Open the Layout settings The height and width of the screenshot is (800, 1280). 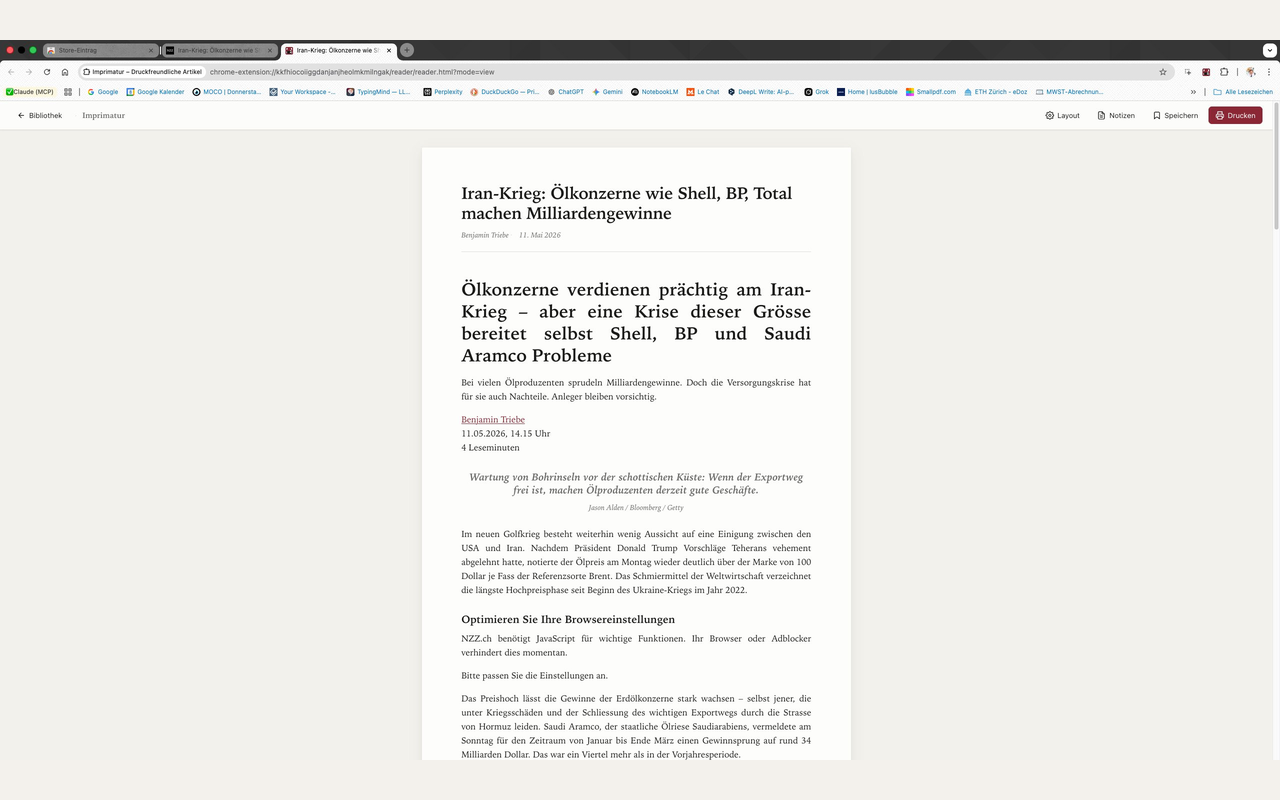pos(1062,115)
